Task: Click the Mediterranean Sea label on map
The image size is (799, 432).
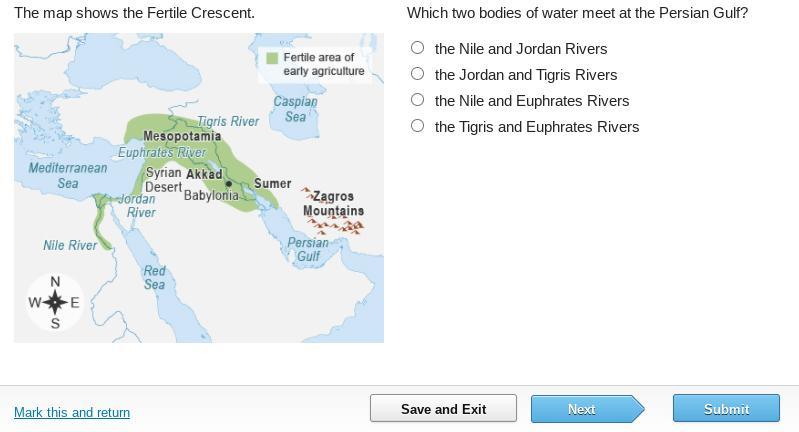Action: click(x=67, y=175)
